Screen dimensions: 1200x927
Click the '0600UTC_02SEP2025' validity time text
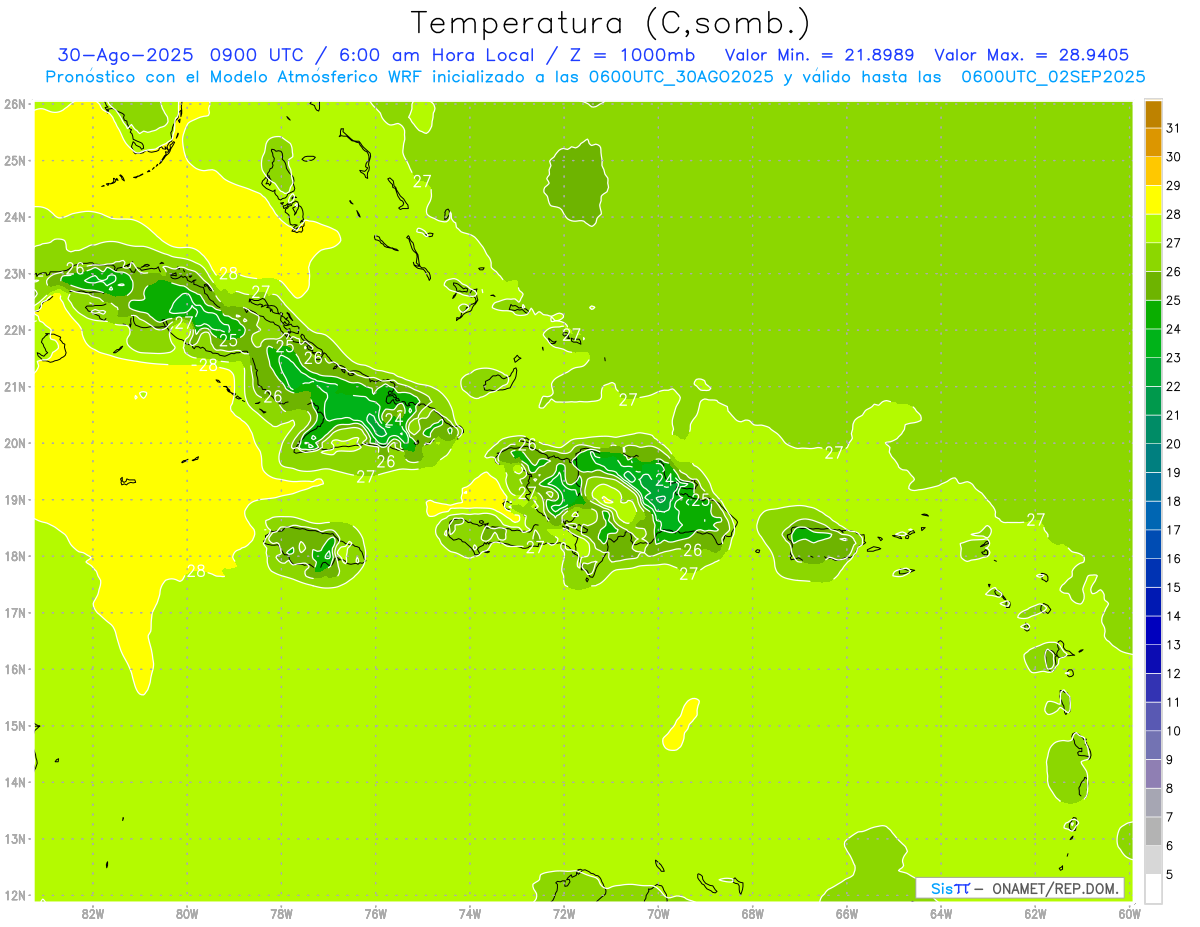coord(1052,77)
